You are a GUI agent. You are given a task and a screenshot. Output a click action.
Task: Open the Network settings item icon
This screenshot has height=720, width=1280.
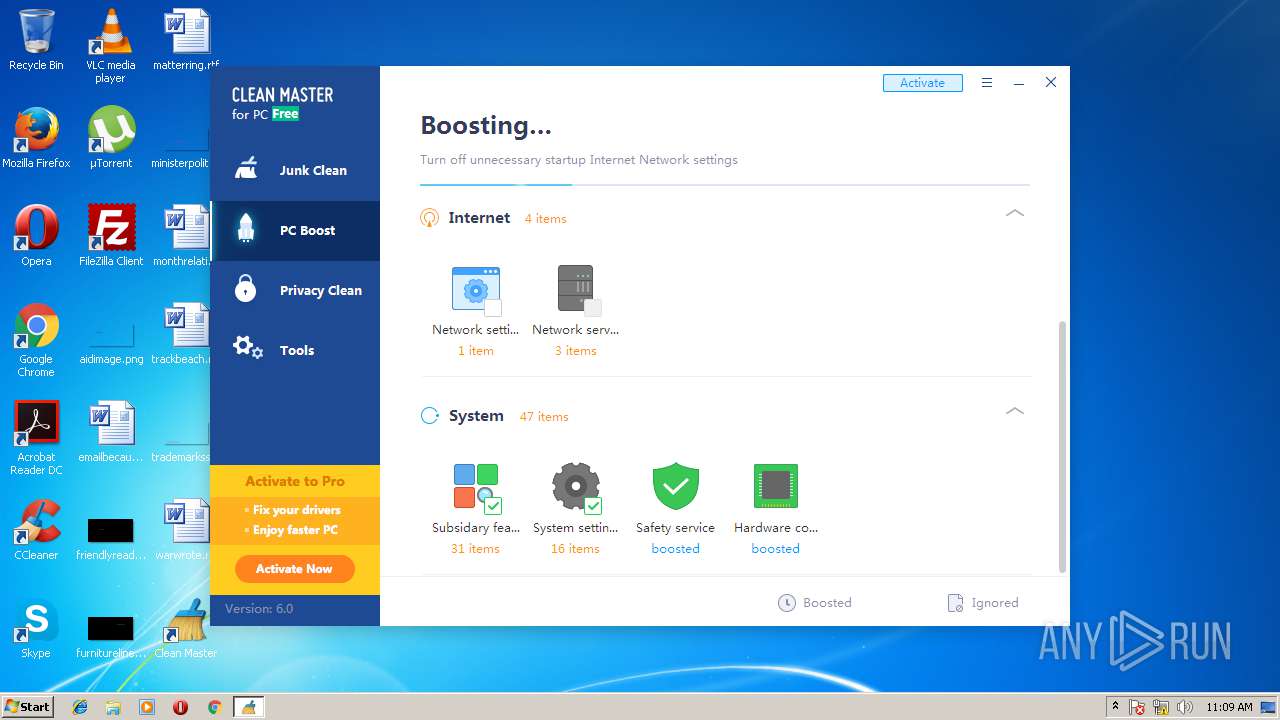[476, 289]
